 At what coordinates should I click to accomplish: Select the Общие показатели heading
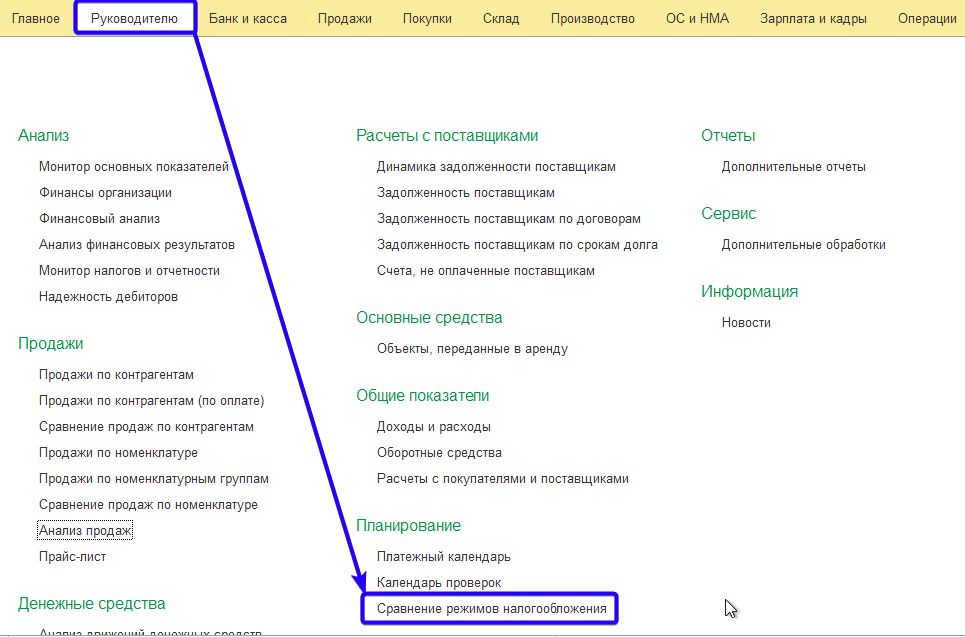422,396
